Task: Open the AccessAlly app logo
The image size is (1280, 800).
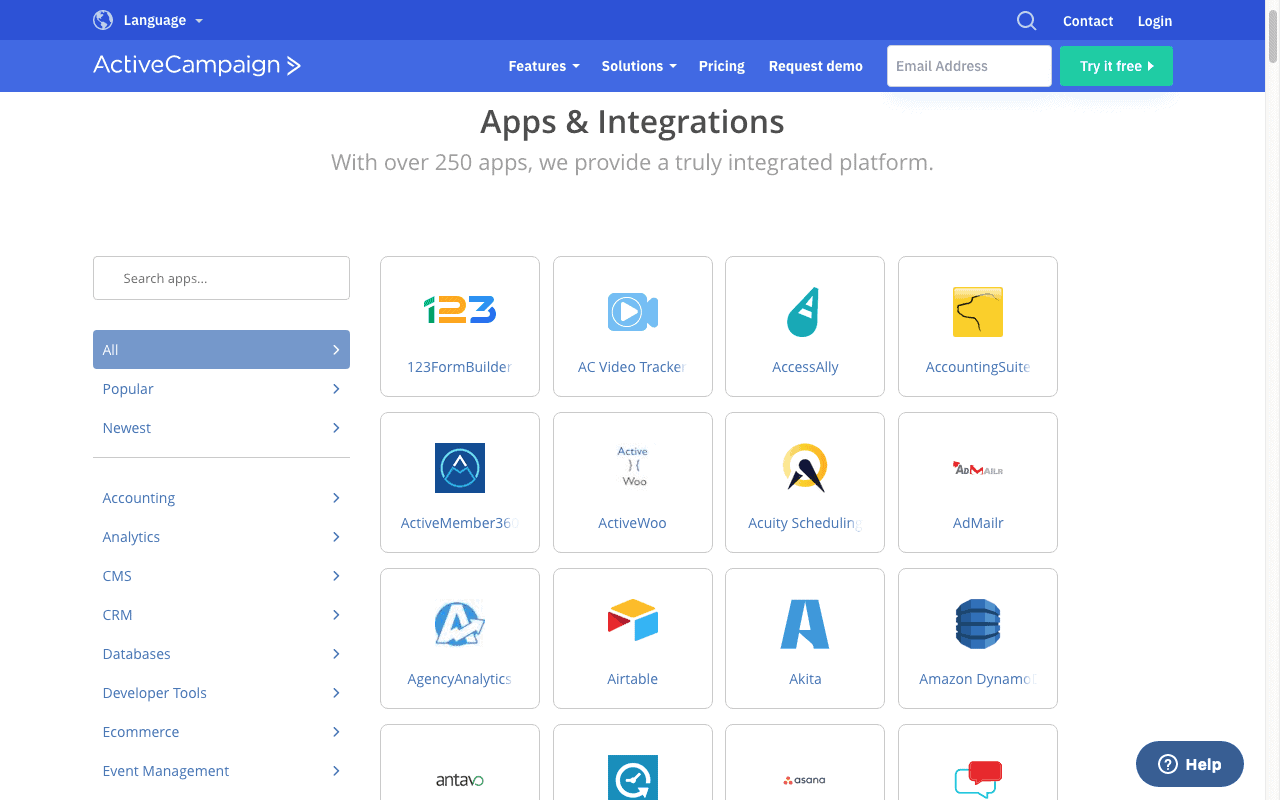Action: click(805, 311)
